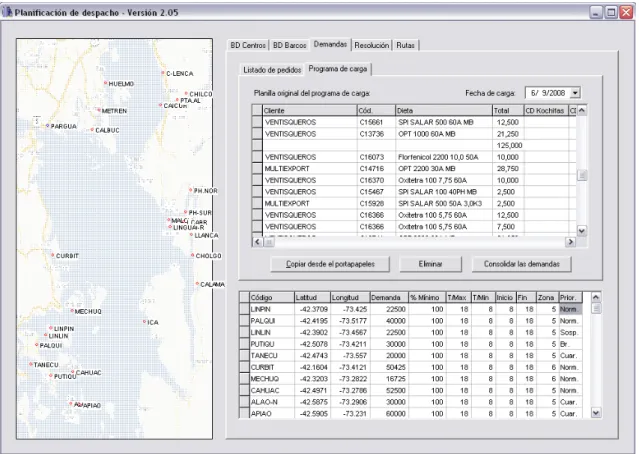The width and height of the screenshot is (639, 454).
Task: Select the PARGUA marker on the map
Action: tap(47, 126)
